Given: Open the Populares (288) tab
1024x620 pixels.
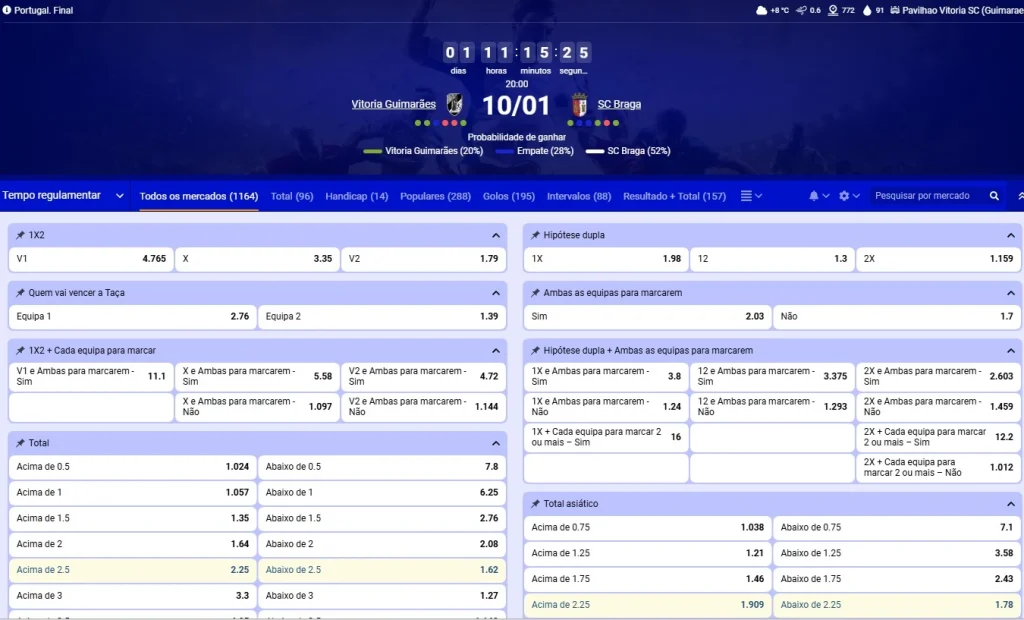Looking at the screenshot, I should pos(435,196).
